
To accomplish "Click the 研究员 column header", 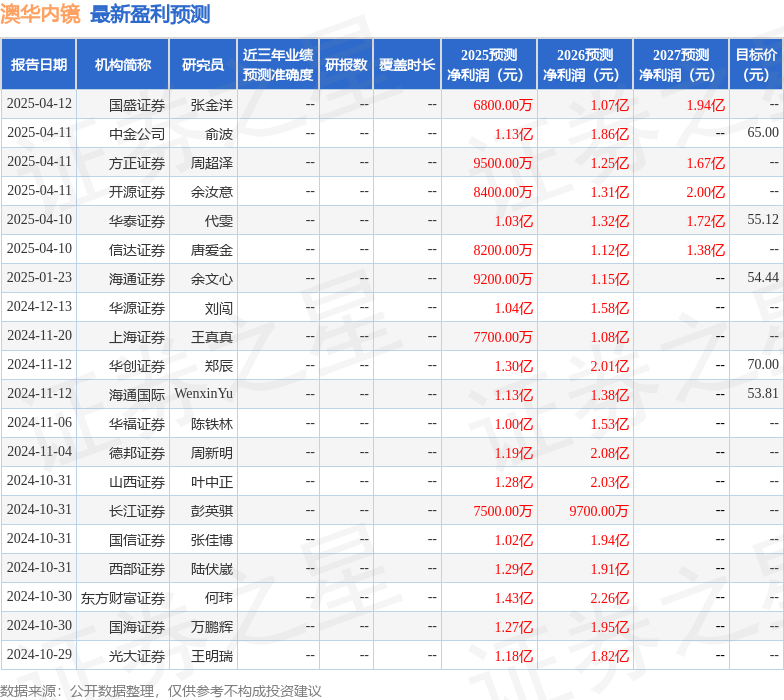I will pyautogui.click(x=203, y=65).
